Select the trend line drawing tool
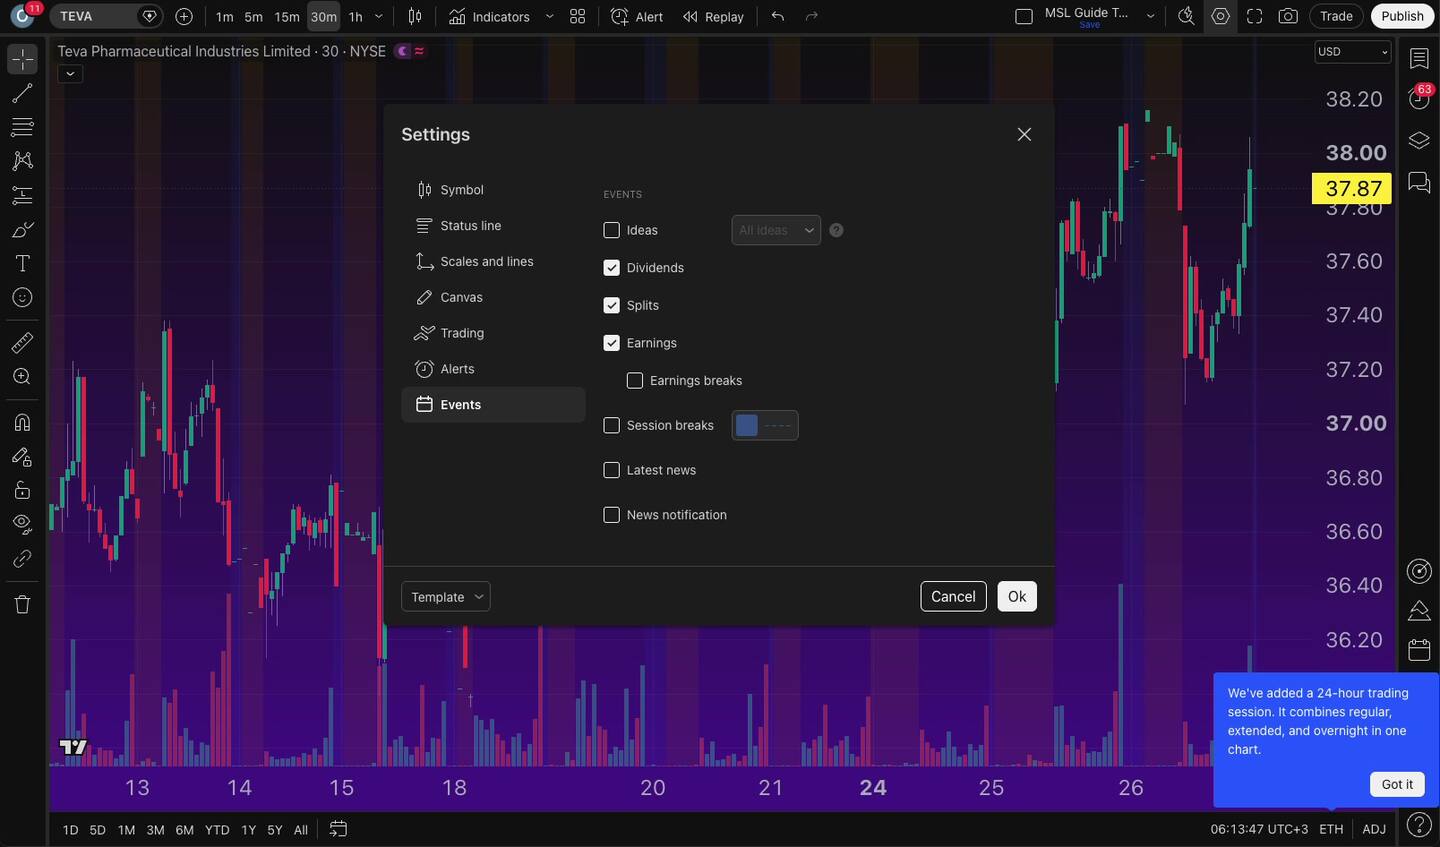Image resolution: width=1440 pixels, height=847 pixels. click(22, 93)
